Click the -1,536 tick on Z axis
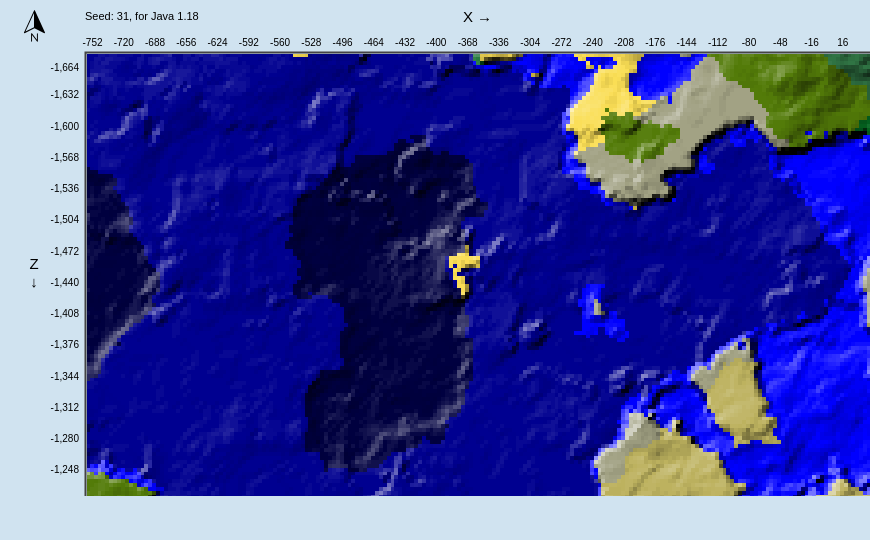Image resolution: width=870 pixels, height=540 pixels. click(65, 189)
